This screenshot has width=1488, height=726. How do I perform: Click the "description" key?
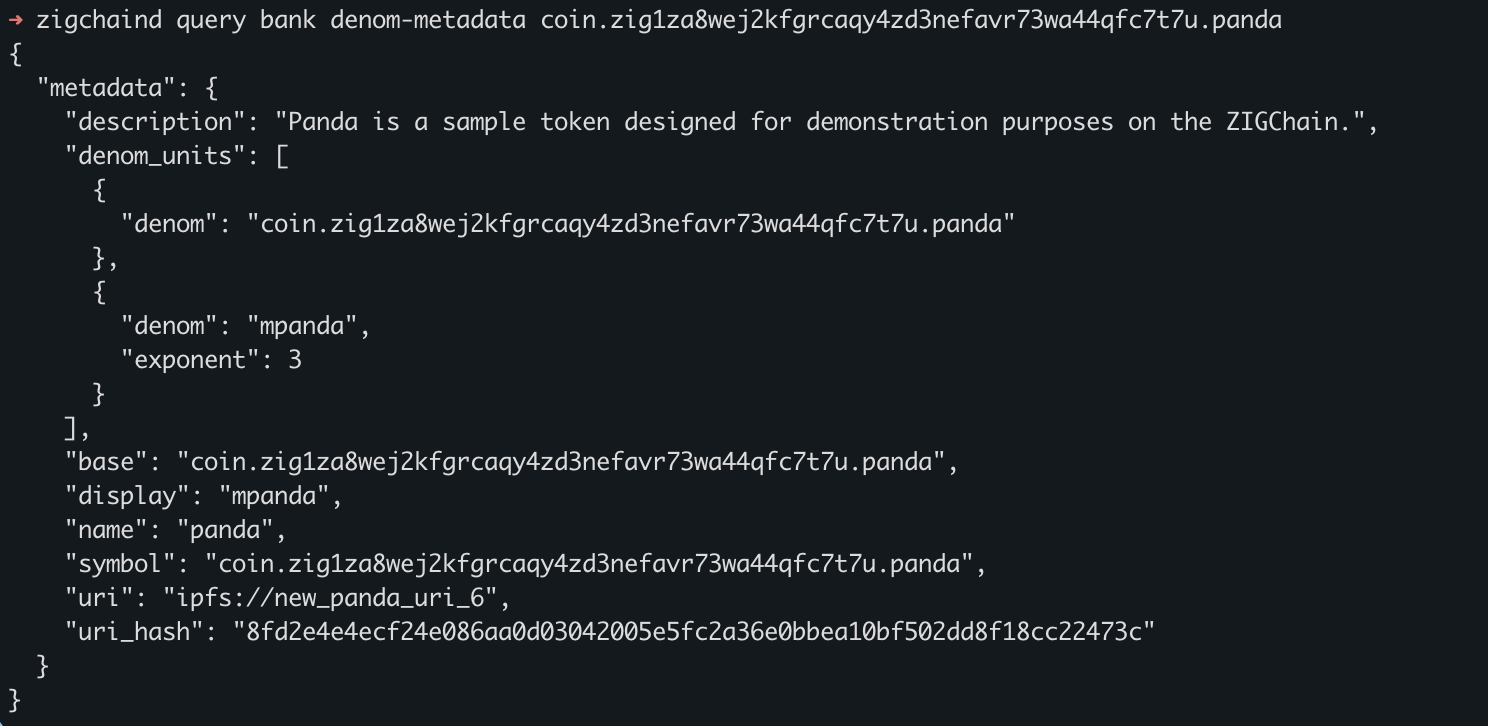click(148, 122)
